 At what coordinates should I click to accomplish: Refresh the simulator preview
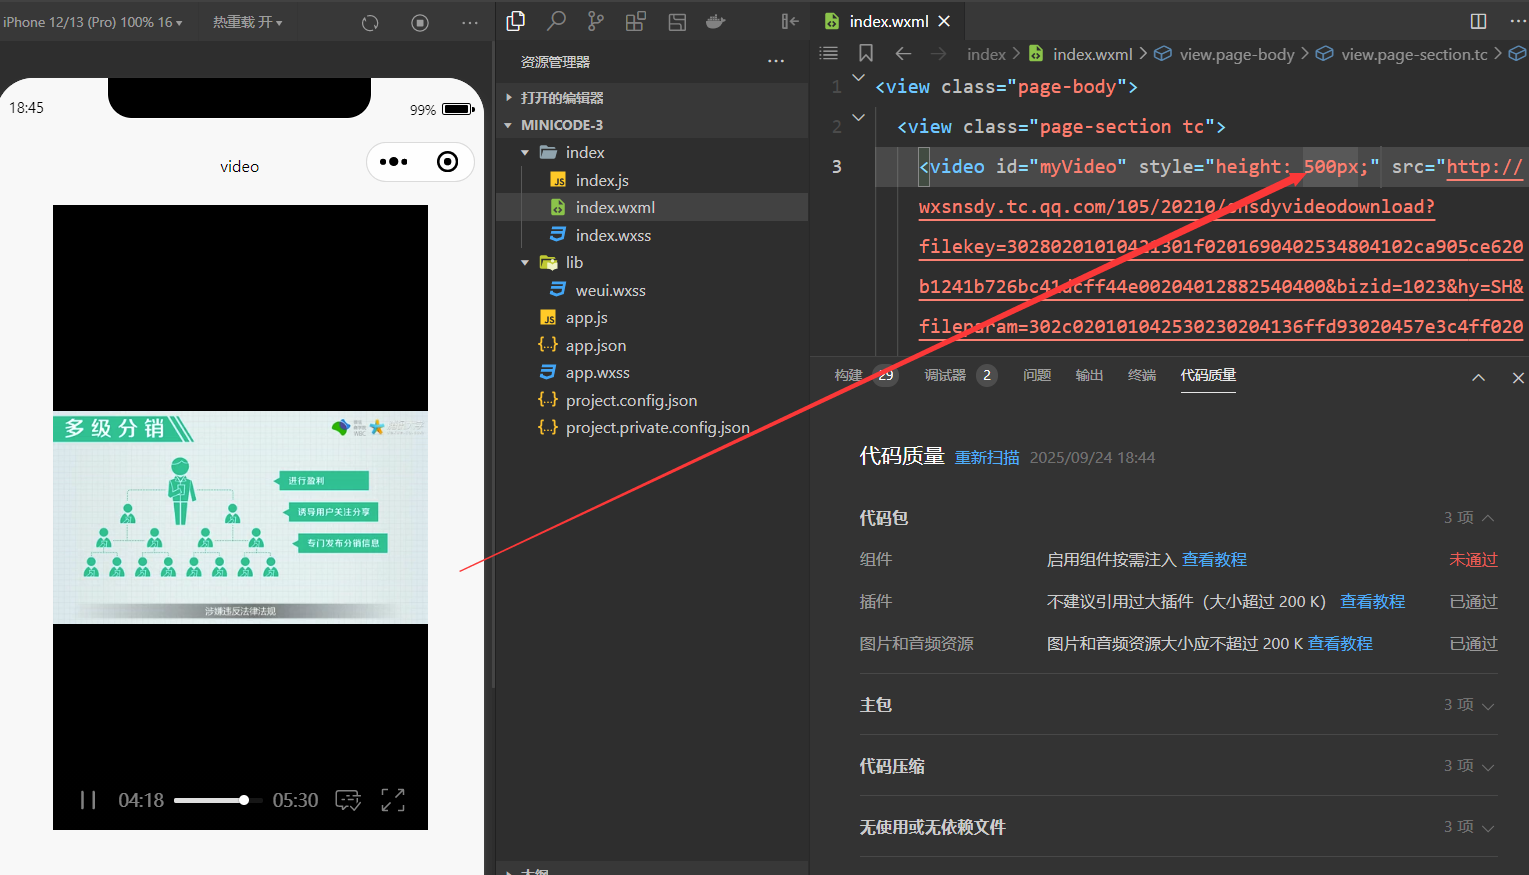[x=370, y=22]
